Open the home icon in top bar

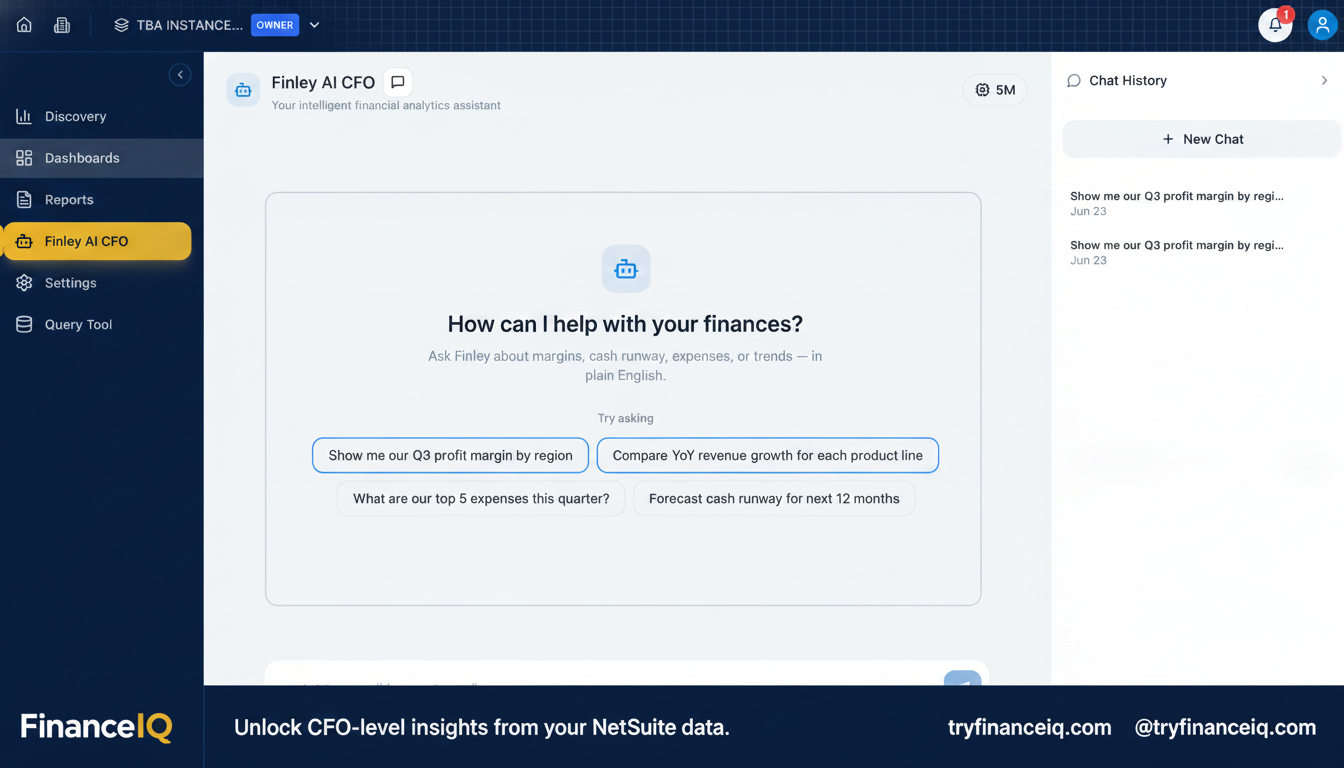point(24,25)
